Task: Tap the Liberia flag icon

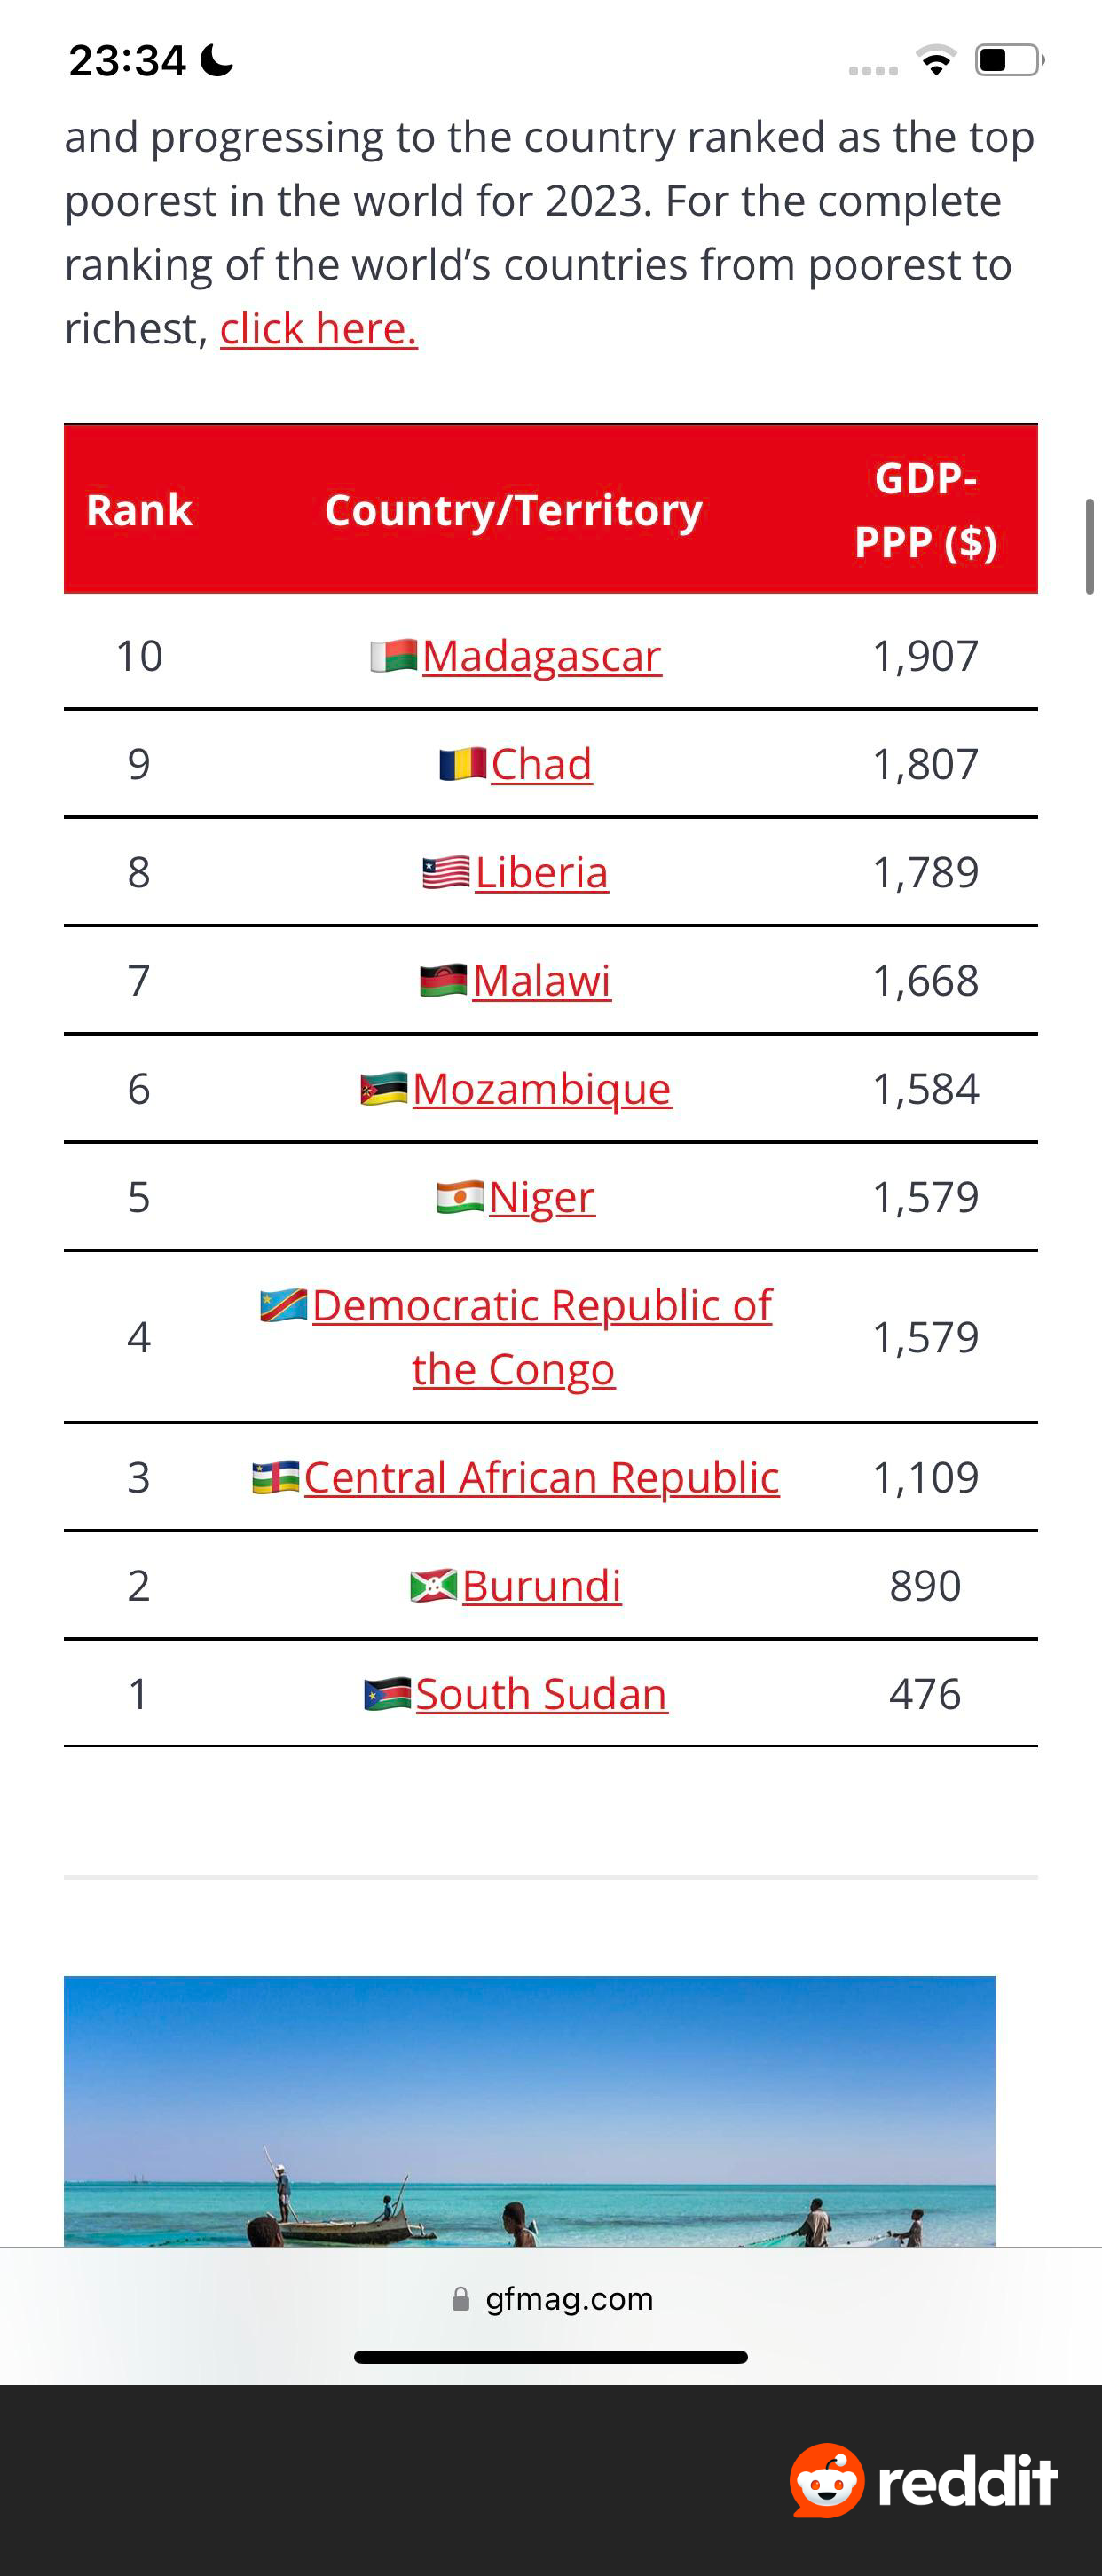Action: (x=446, y=872)
